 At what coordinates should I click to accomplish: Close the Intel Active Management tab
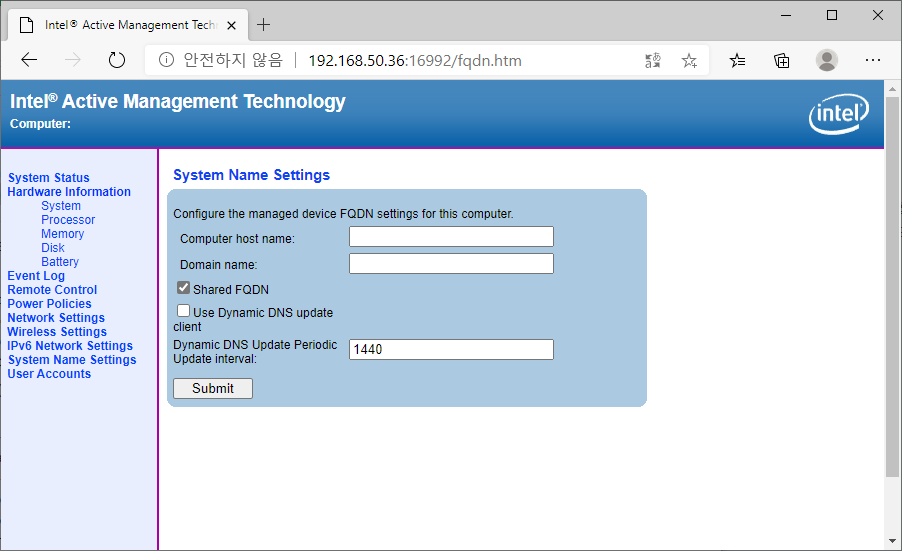[x=231, y=25]
